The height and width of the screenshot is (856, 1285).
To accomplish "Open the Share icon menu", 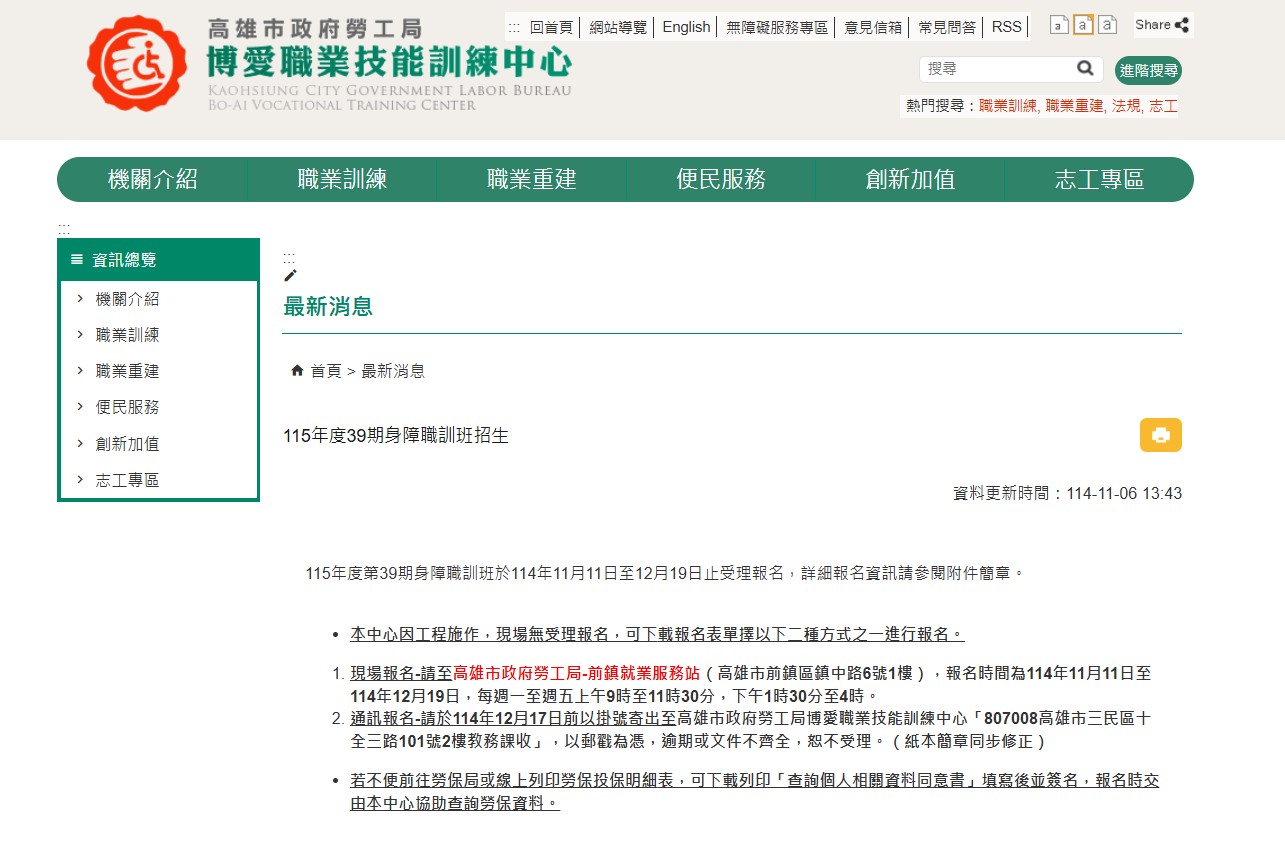I will [1162, 25].
